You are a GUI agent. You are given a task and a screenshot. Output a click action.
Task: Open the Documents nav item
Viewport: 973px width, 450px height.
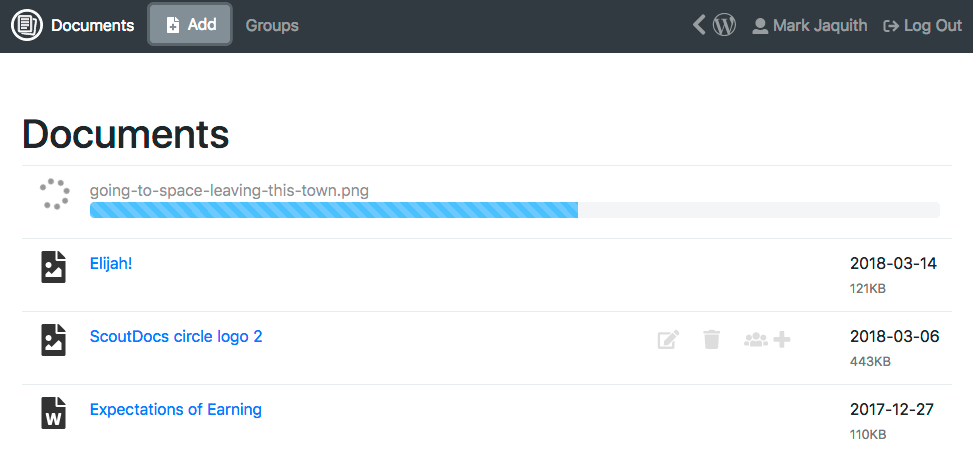coord(92,25)
